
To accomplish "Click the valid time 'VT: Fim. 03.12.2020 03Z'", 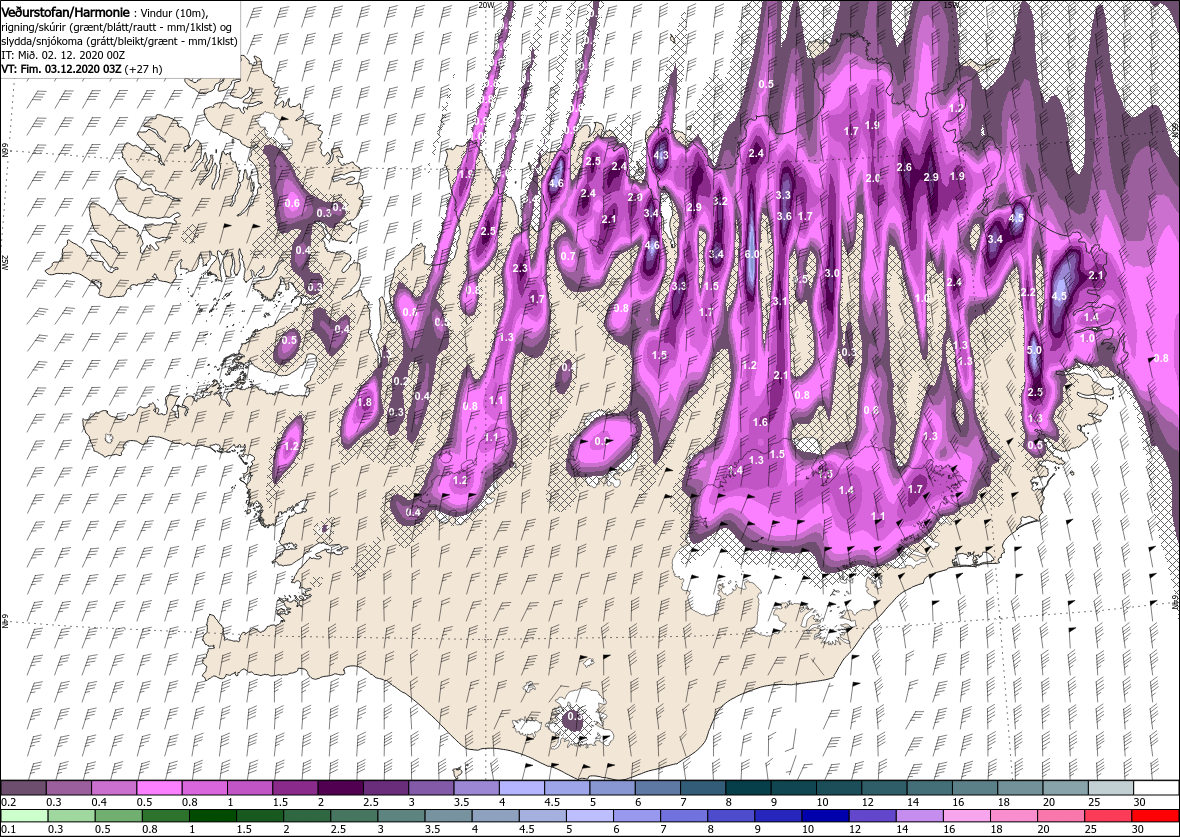I will pyautogui.click(x=62, y=68).
